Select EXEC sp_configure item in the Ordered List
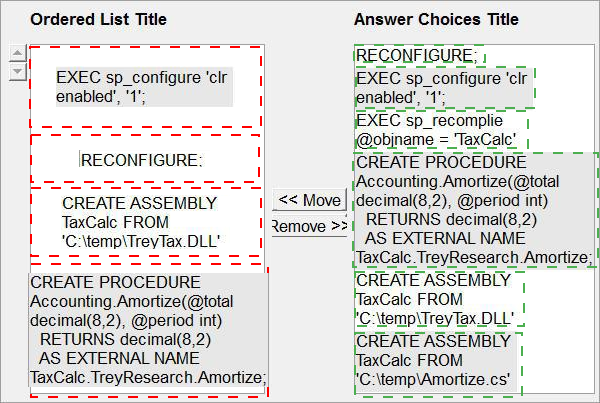Viewport: 600px width, 403px height. coord(145,87)
